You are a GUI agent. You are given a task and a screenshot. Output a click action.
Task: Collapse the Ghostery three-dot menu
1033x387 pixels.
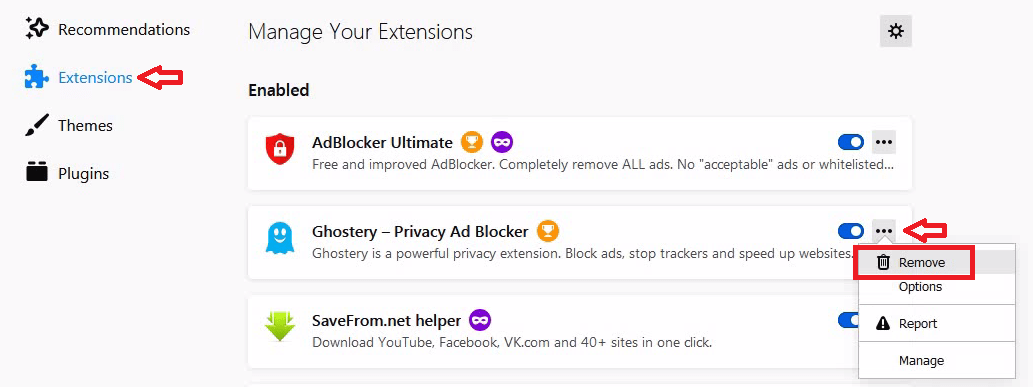coord(883,231)
